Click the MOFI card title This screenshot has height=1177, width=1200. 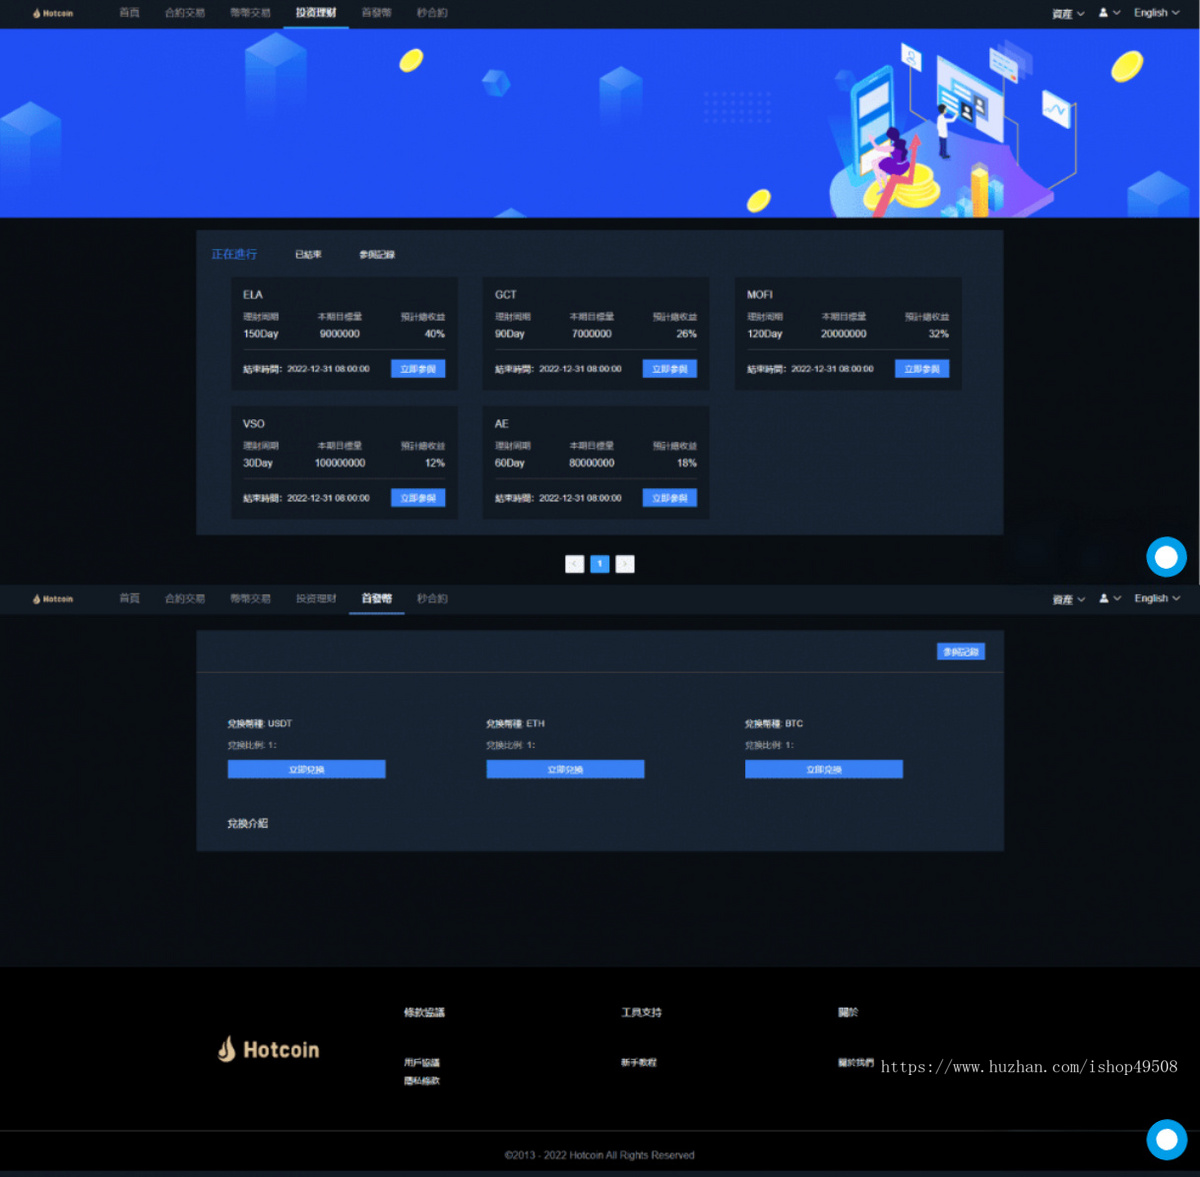760,295
